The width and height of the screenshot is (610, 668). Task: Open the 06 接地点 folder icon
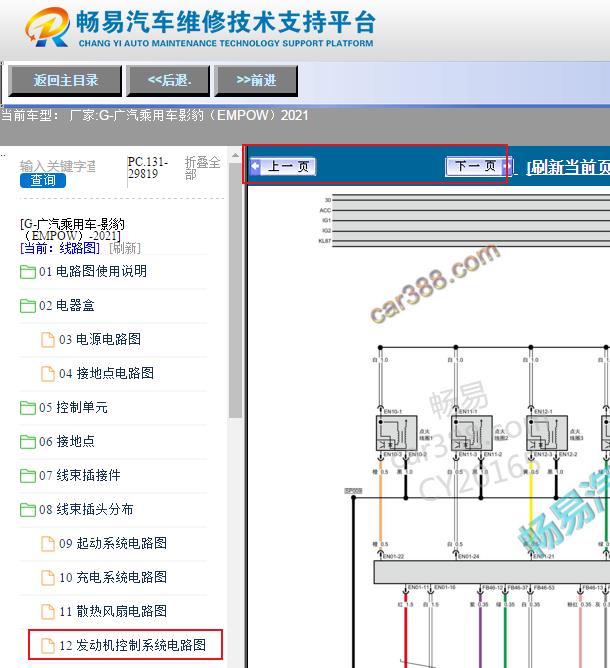(28, 442)
